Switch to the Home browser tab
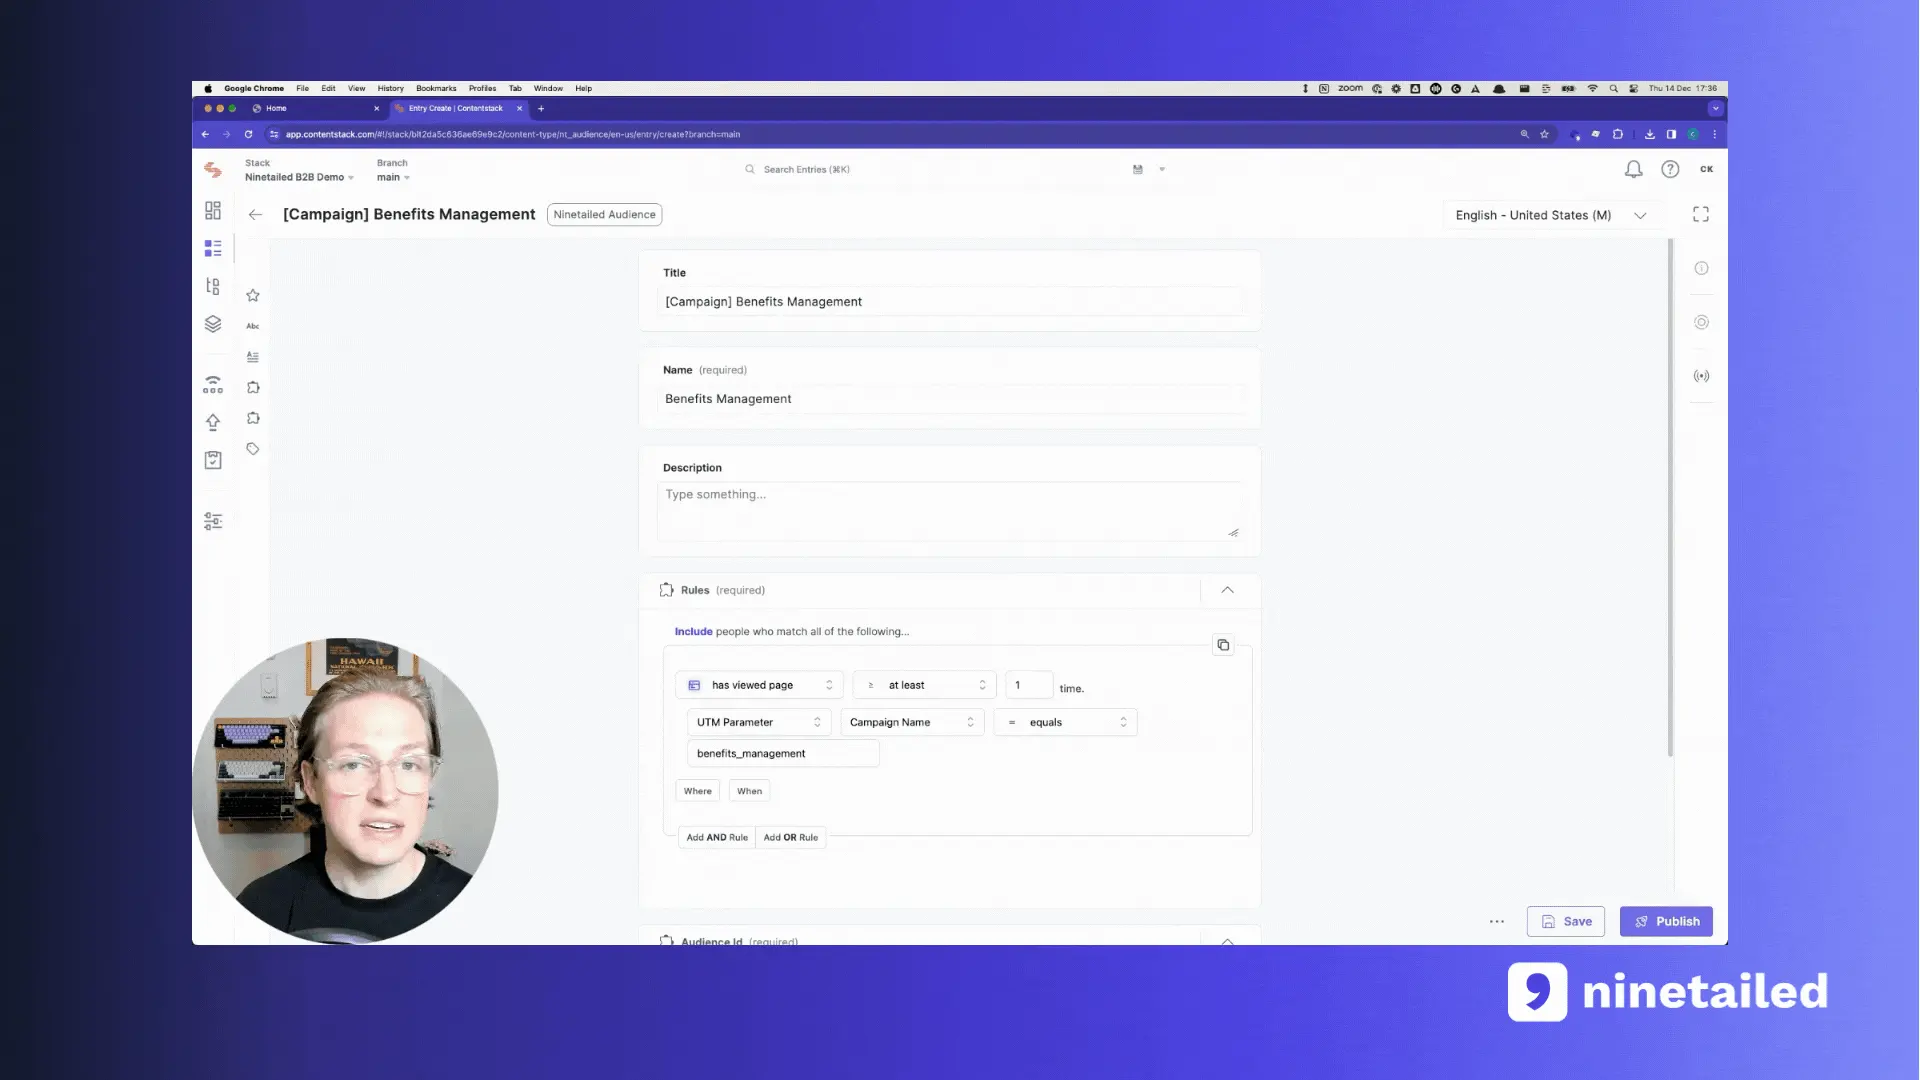Screen dimensions: 1920x1080 [x=300, y=108]
